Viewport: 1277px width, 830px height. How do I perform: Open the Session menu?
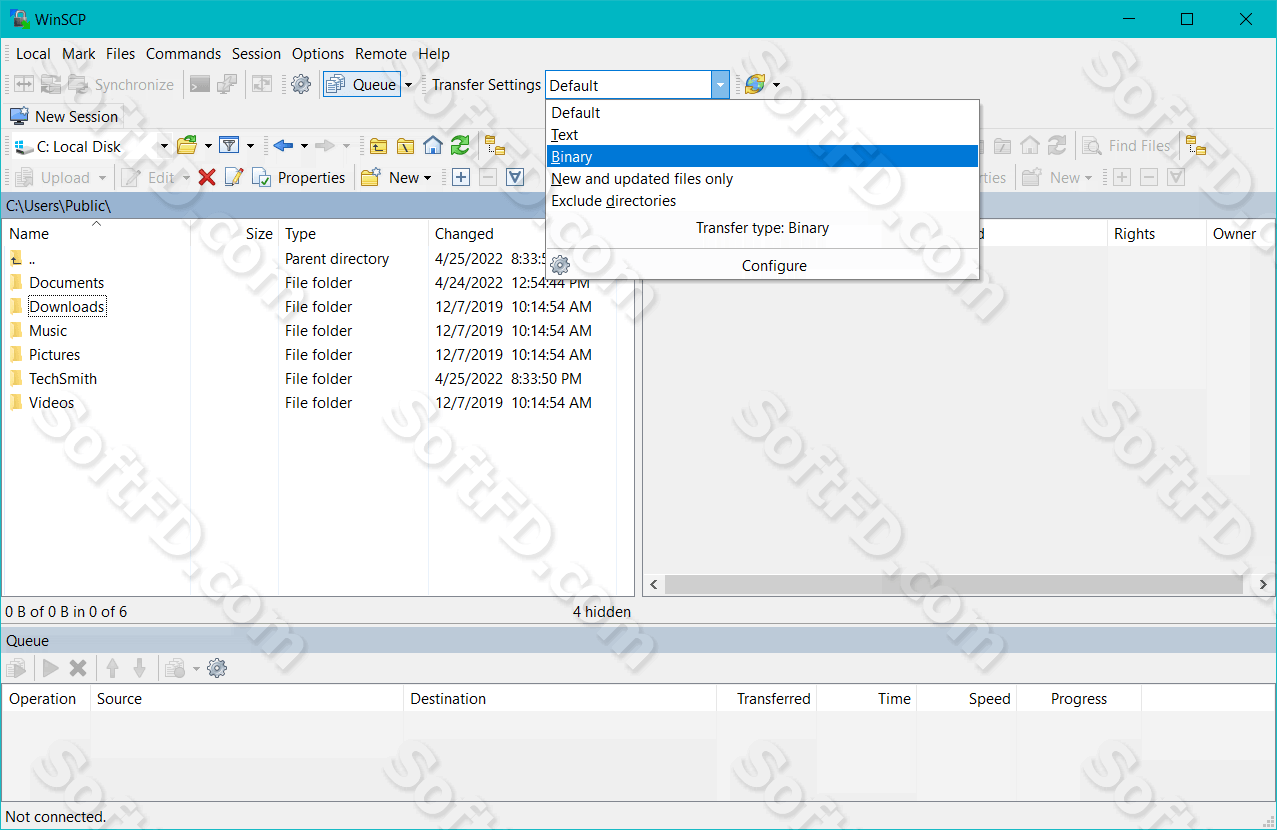point(257,54)
